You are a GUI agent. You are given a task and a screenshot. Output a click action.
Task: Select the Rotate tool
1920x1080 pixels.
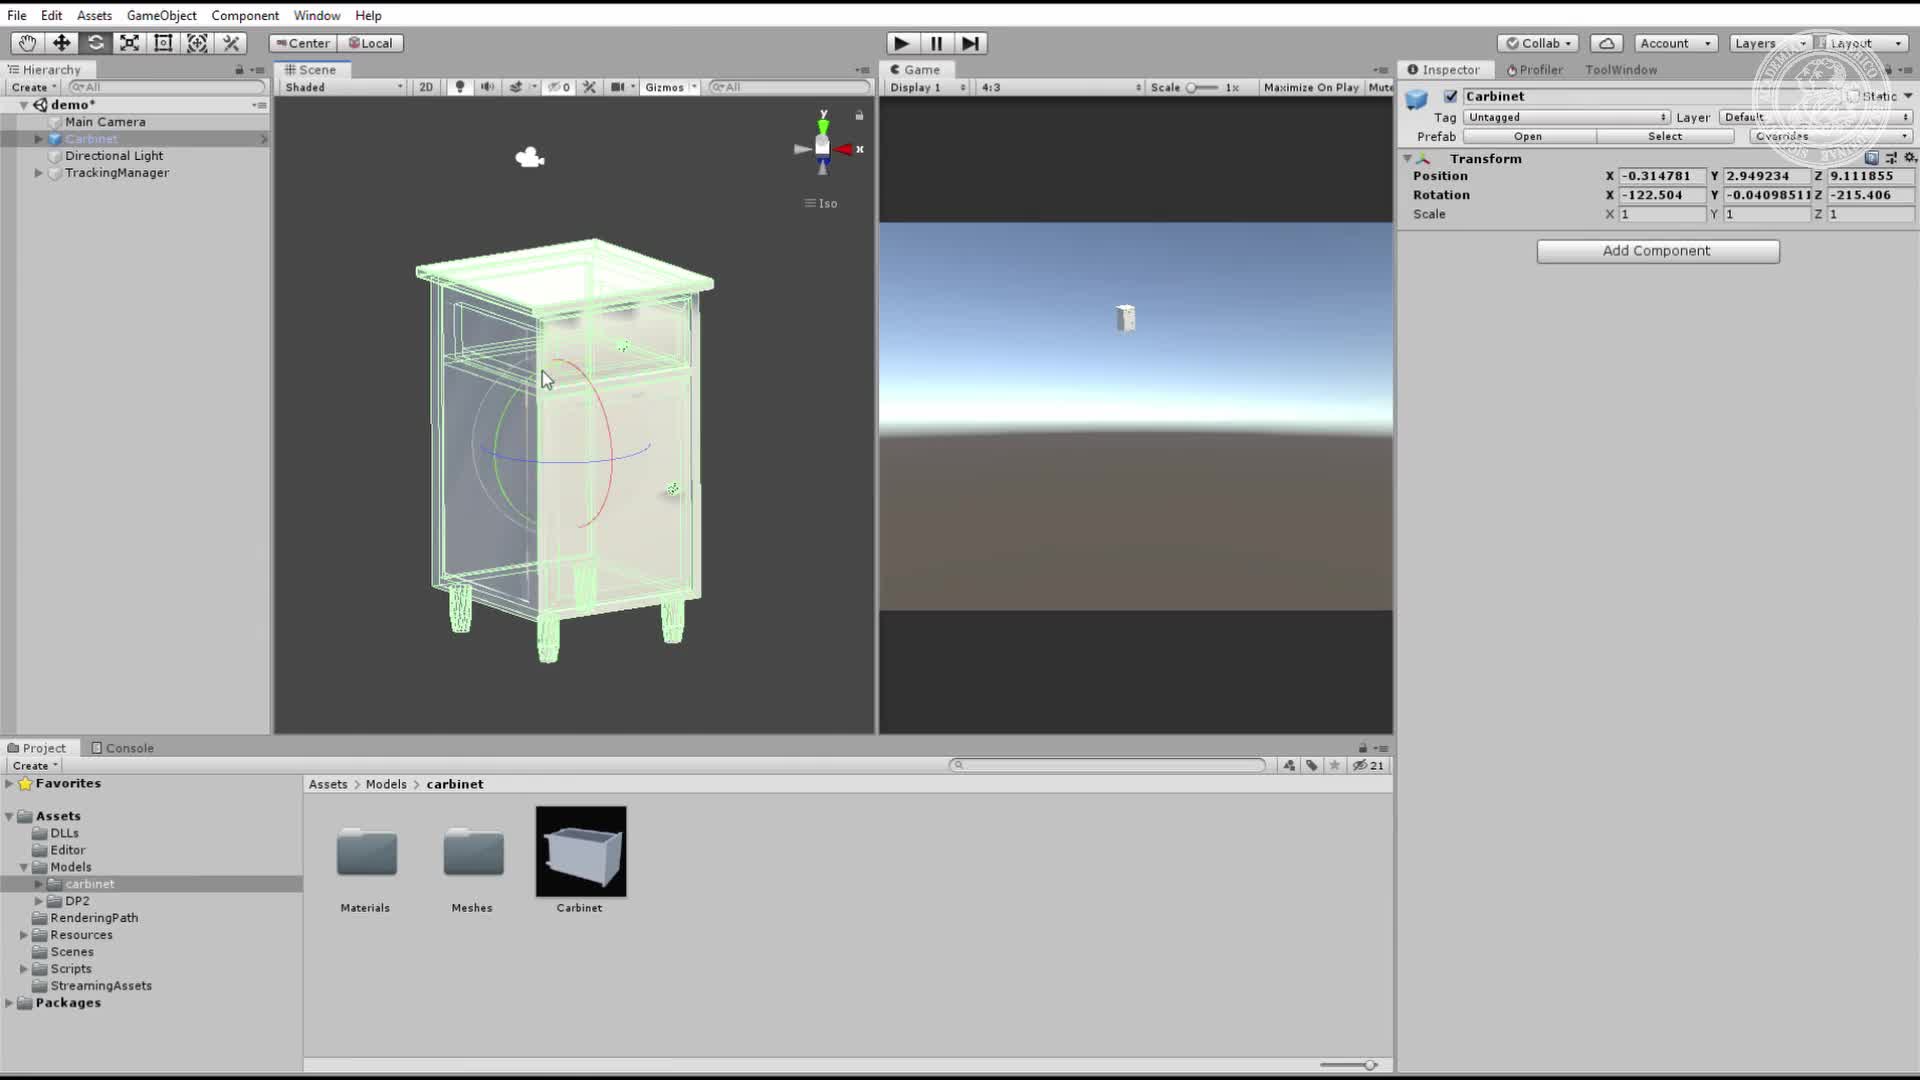(95, 43)
